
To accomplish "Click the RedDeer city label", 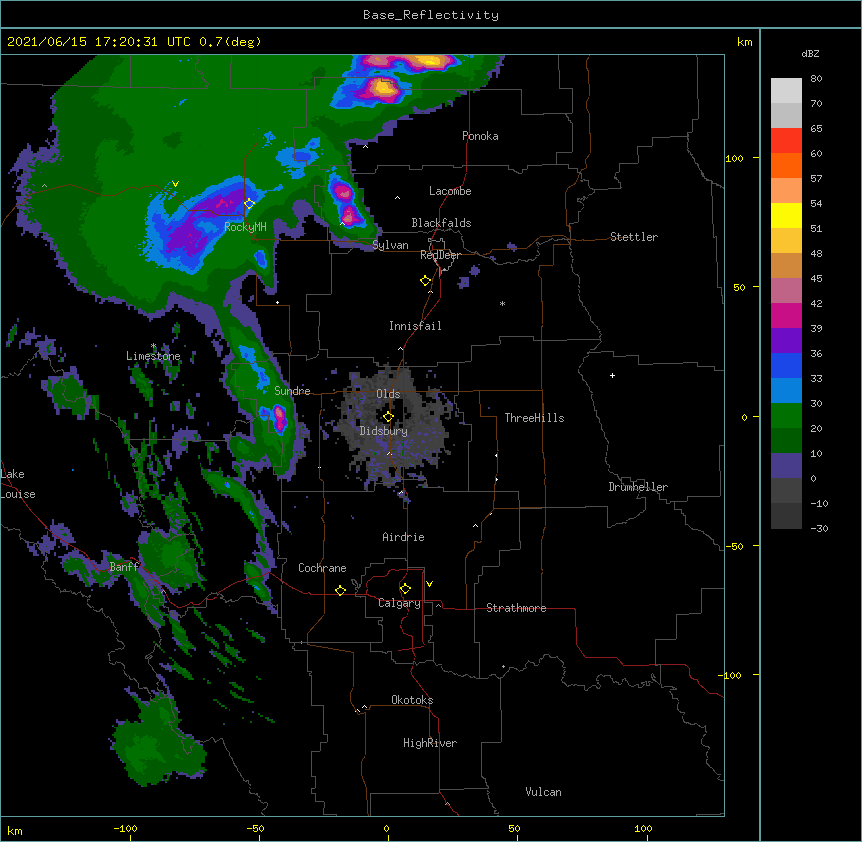I will 440,255.
